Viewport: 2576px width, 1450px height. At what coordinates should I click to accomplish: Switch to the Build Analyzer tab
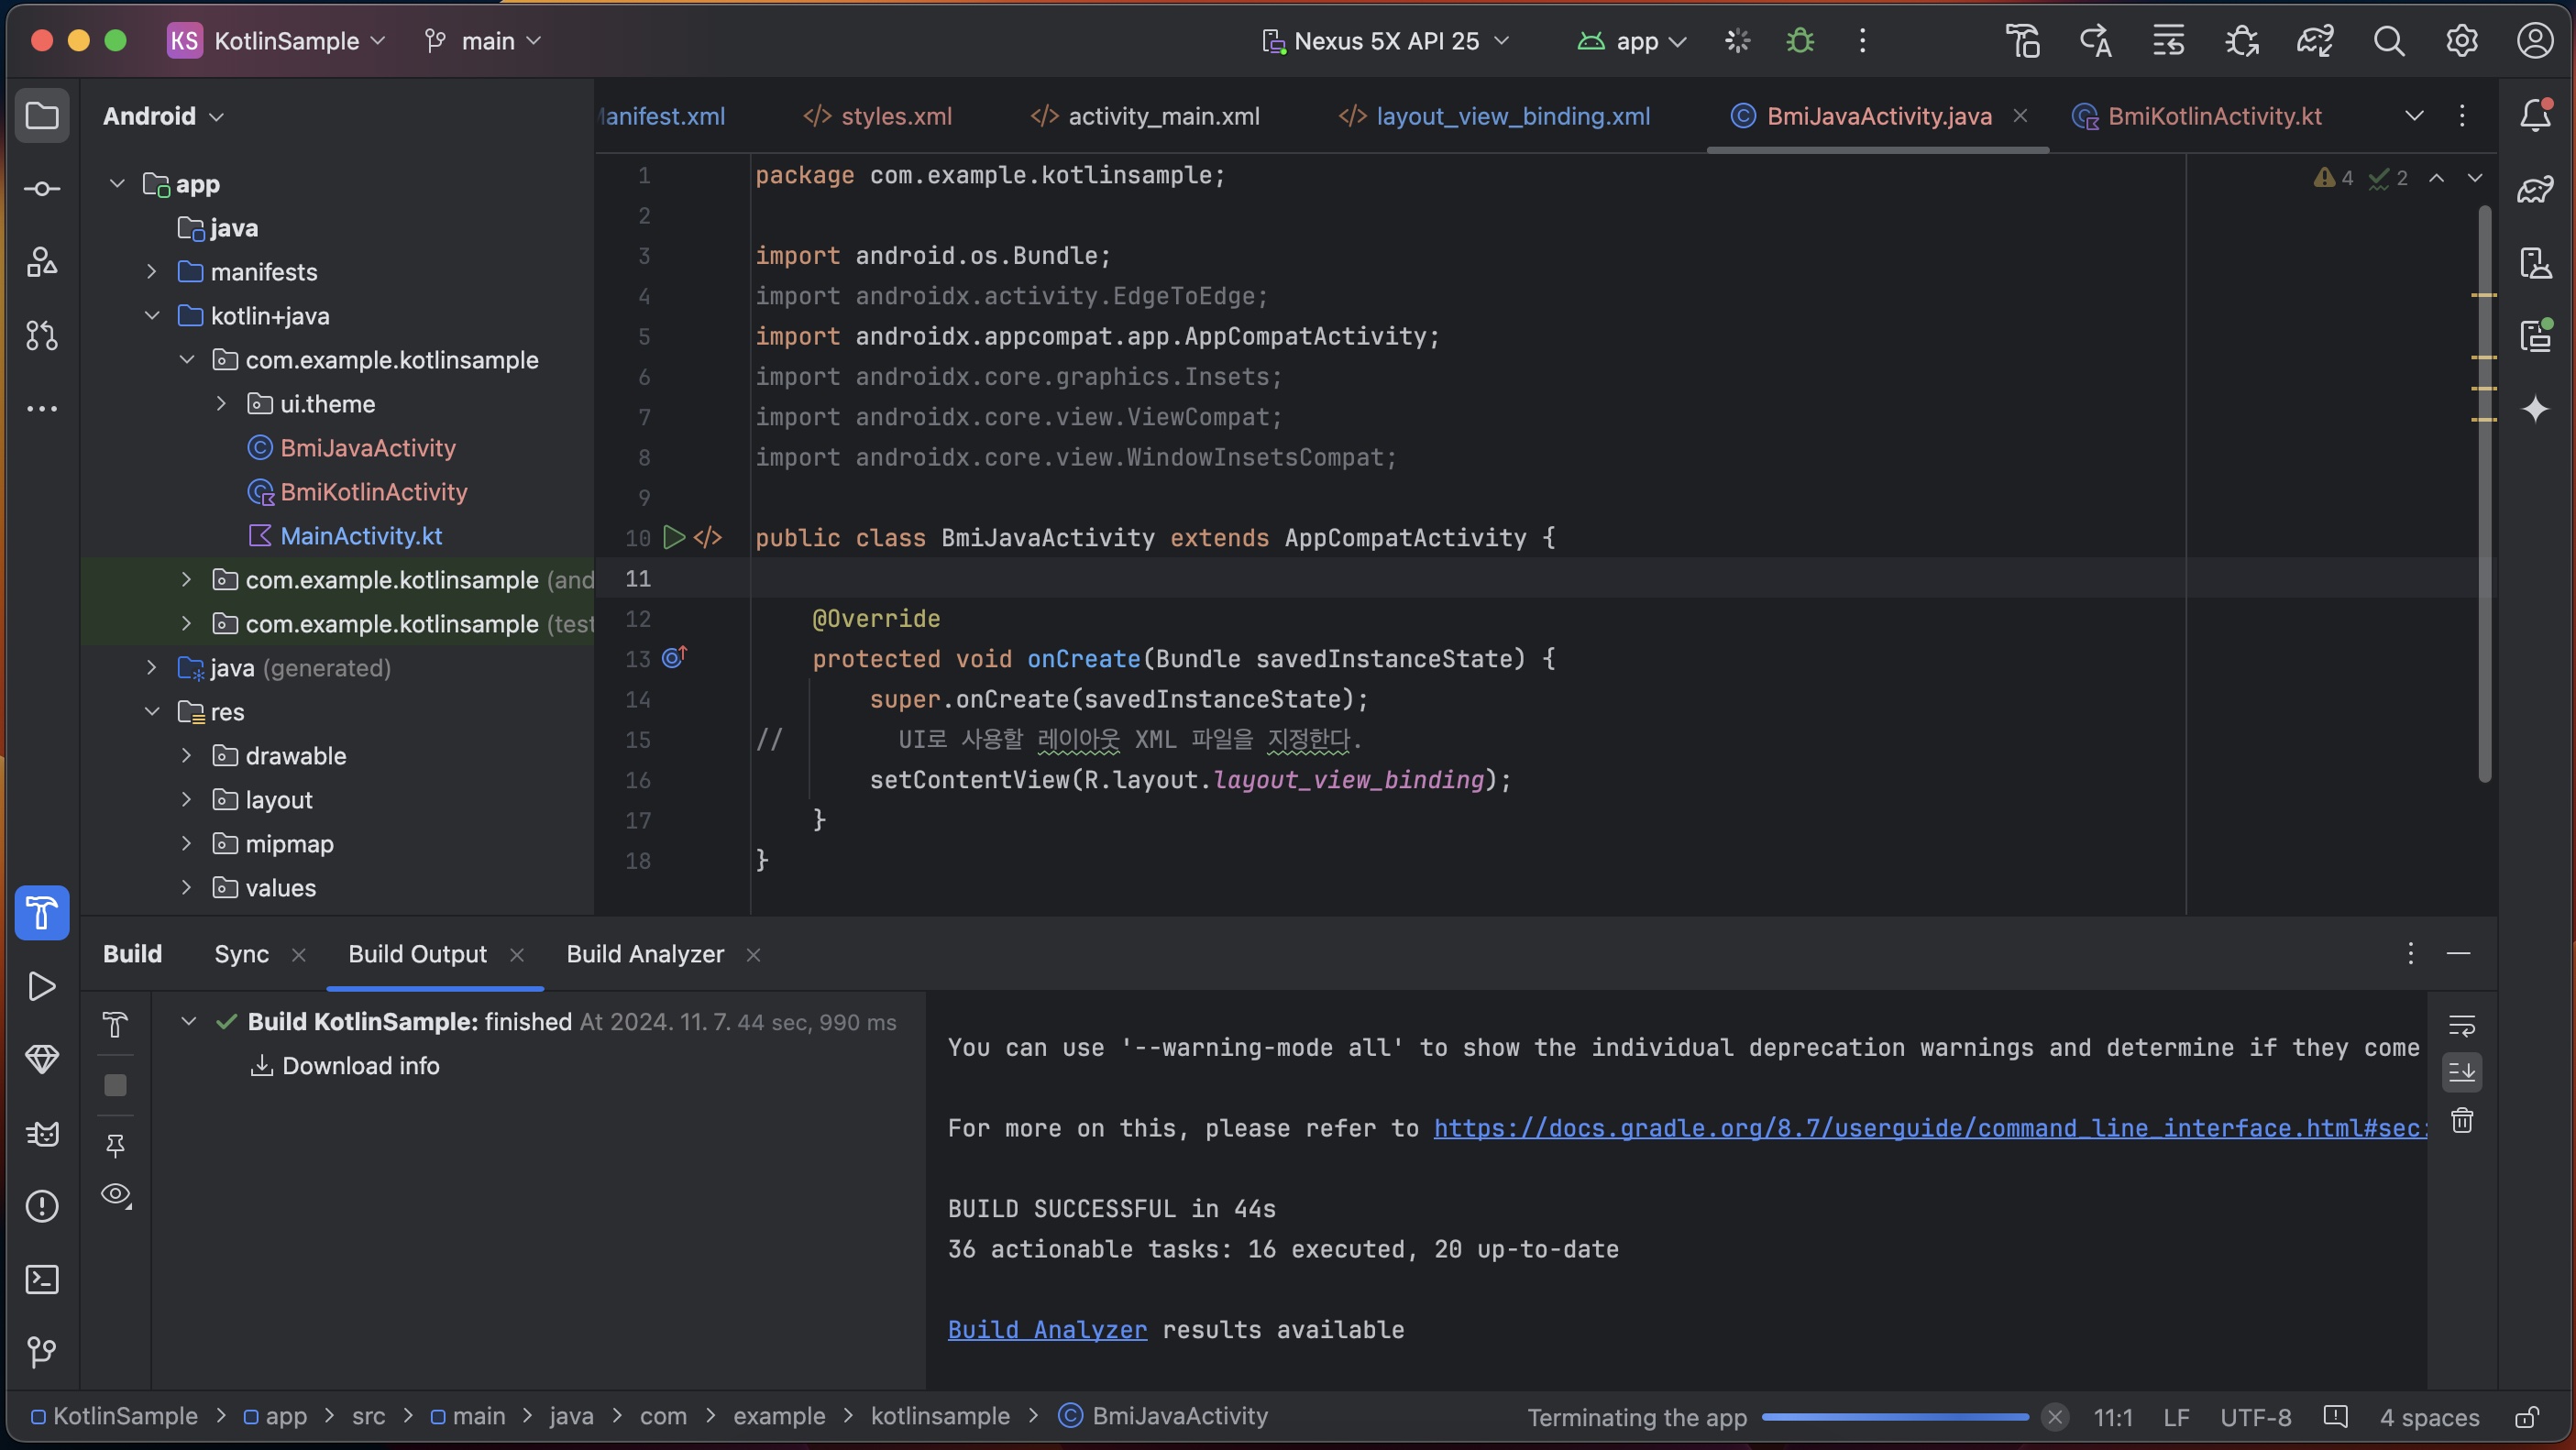click(x=644, y=954)
